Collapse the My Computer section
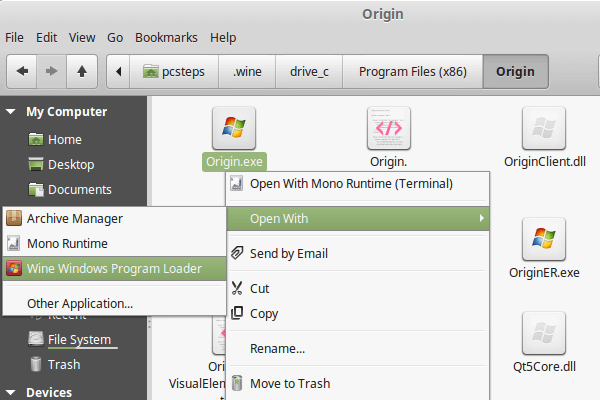Viewport: 600px width, 400px height. [x=10, y=112]
